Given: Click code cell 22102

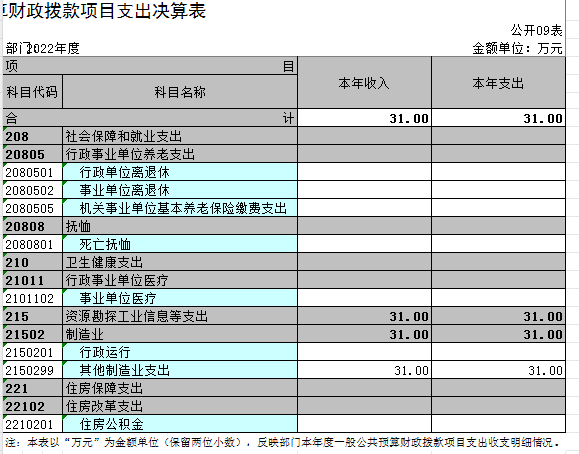Looking at the screenshot, I should click(32, 406).
